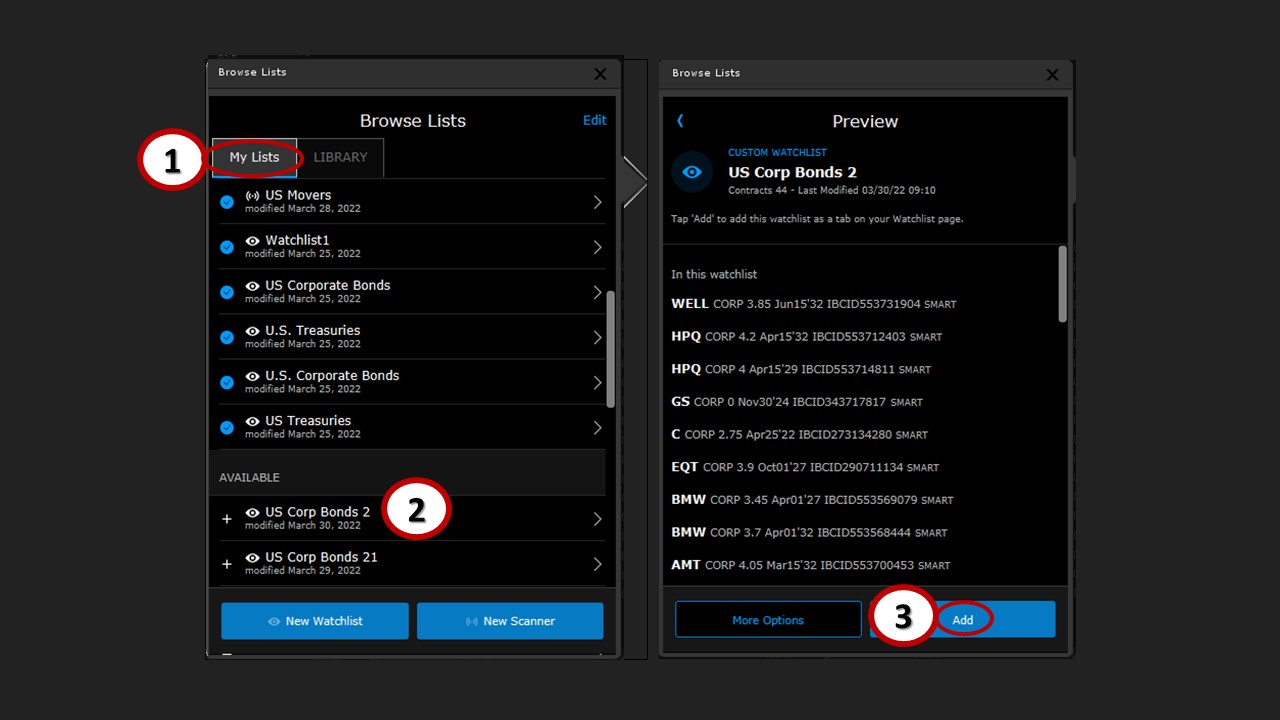Uncheck the US Movers list checkmark

point(227,202)
